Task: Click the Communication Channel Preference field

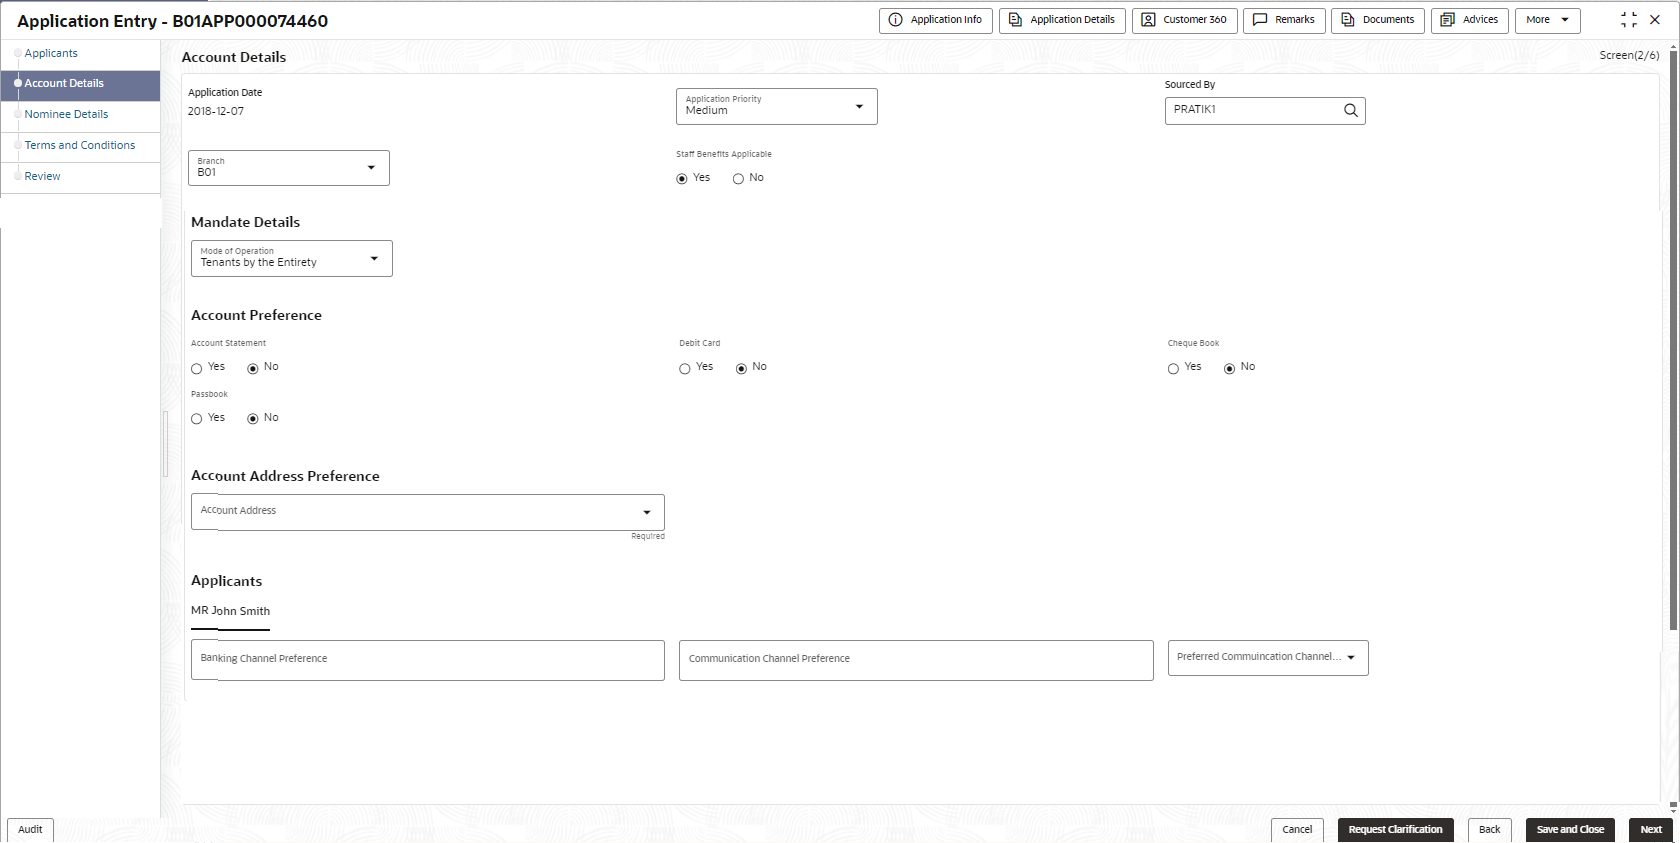Action: click(916, 660)
